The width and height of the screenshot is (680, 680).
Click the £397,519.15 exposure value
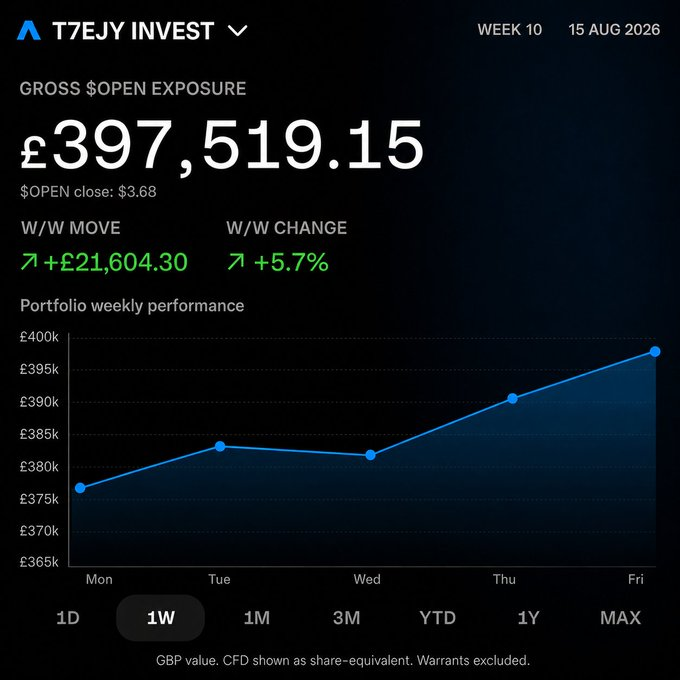[222, 145]
